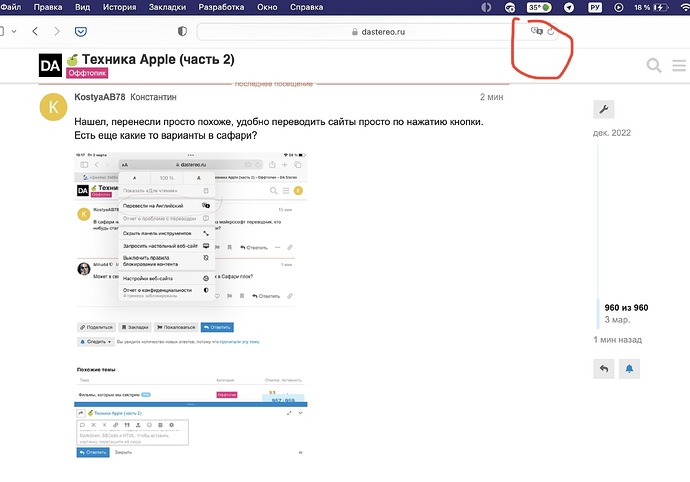The width and height of the screenshot is (690, 482).
Task: Open the Окно menu
Action: pyautogui.click(x=267, y=7)
